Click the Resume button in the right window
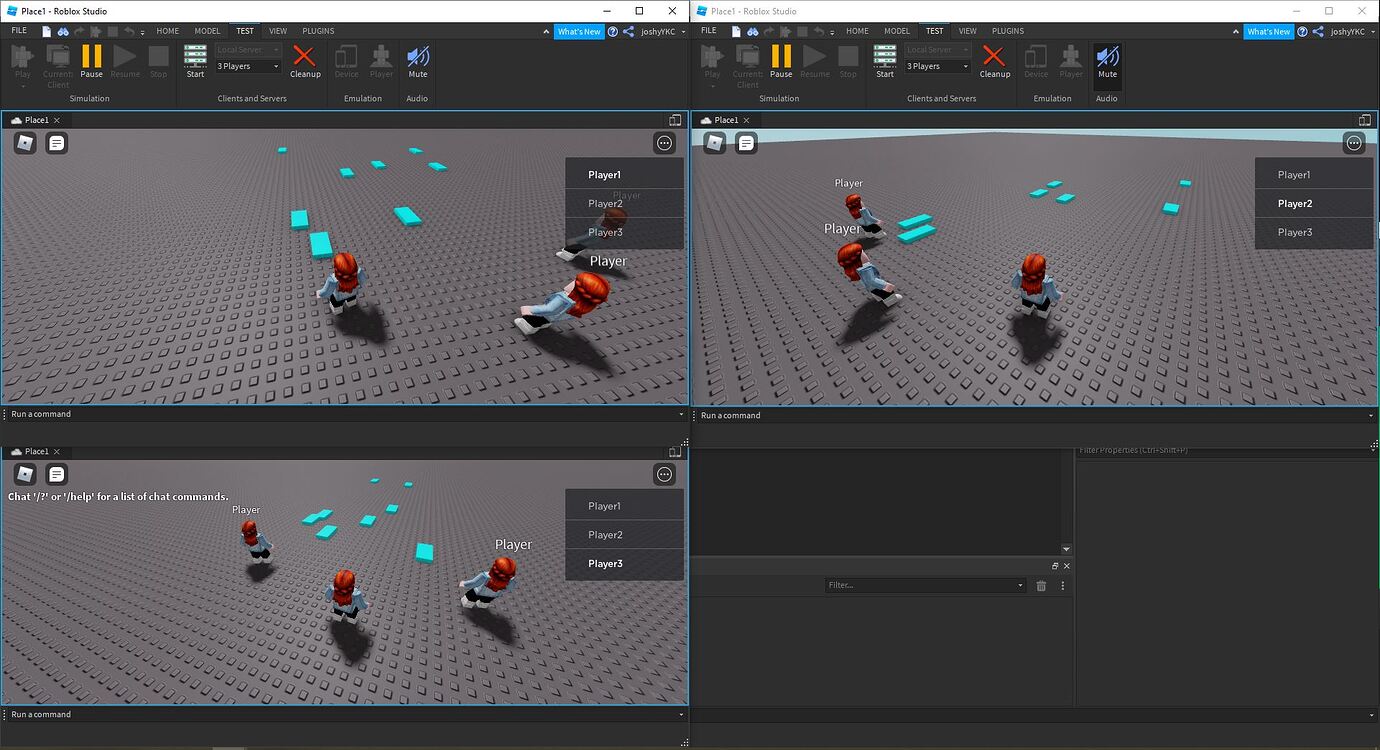Viewport: 1380px width, 750px height. (815, 60)
